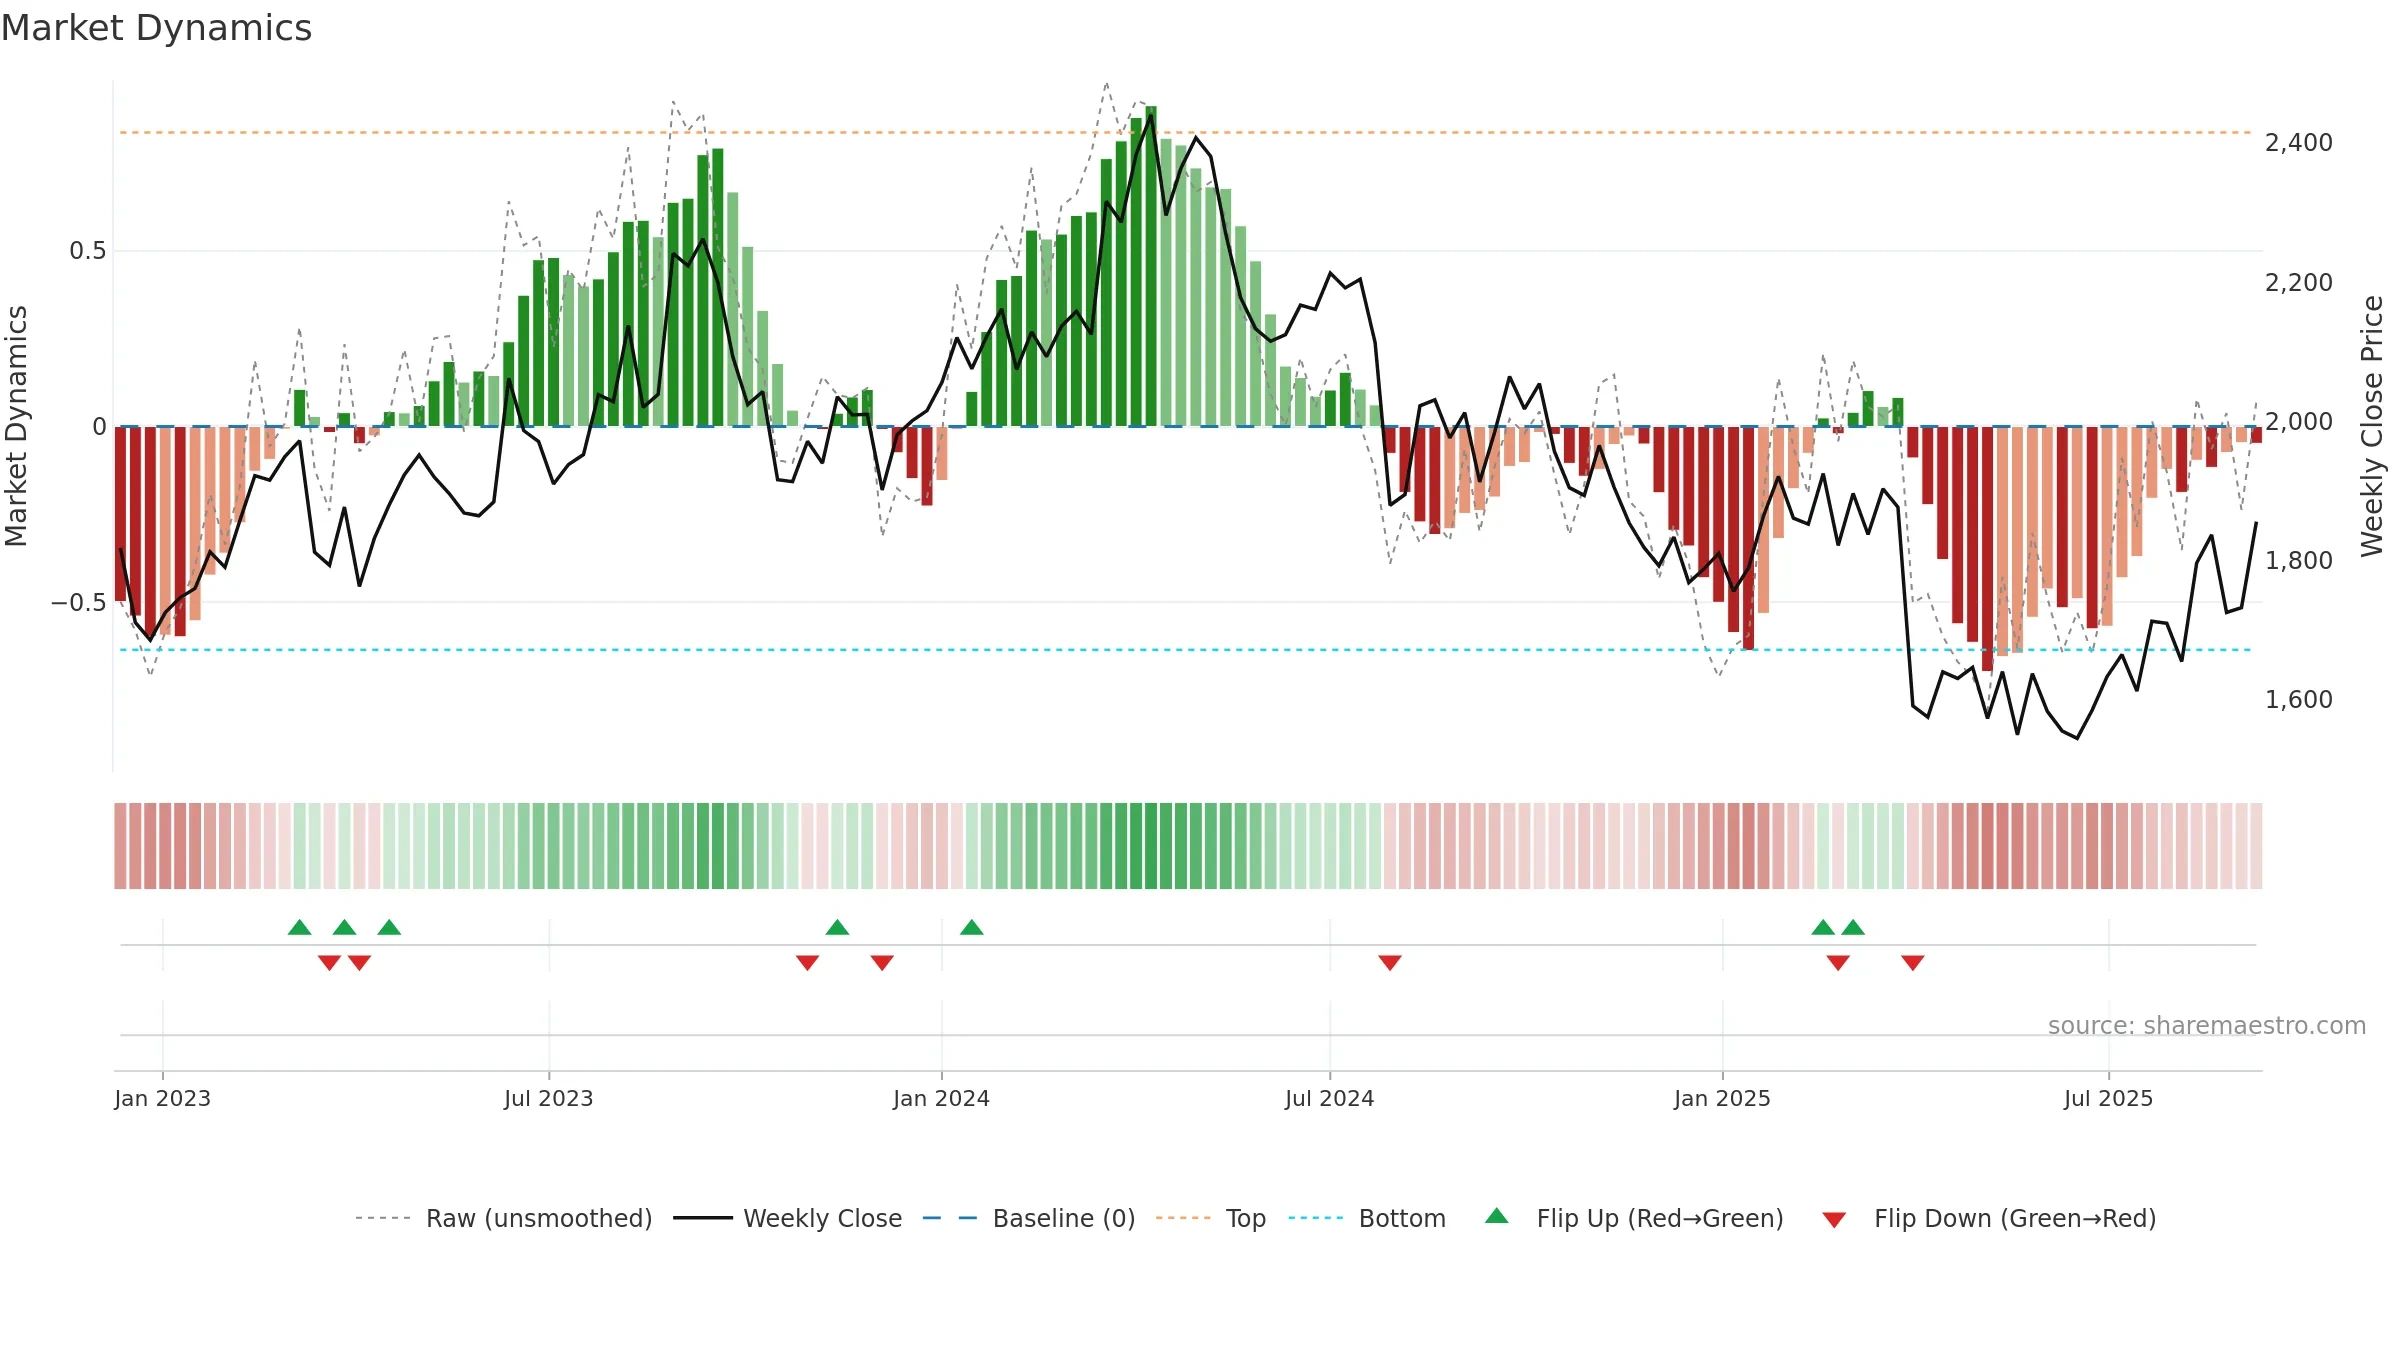
Task: Toggle Flip Up (Red→Green) legend entry
Action: coord(1634,1218)
